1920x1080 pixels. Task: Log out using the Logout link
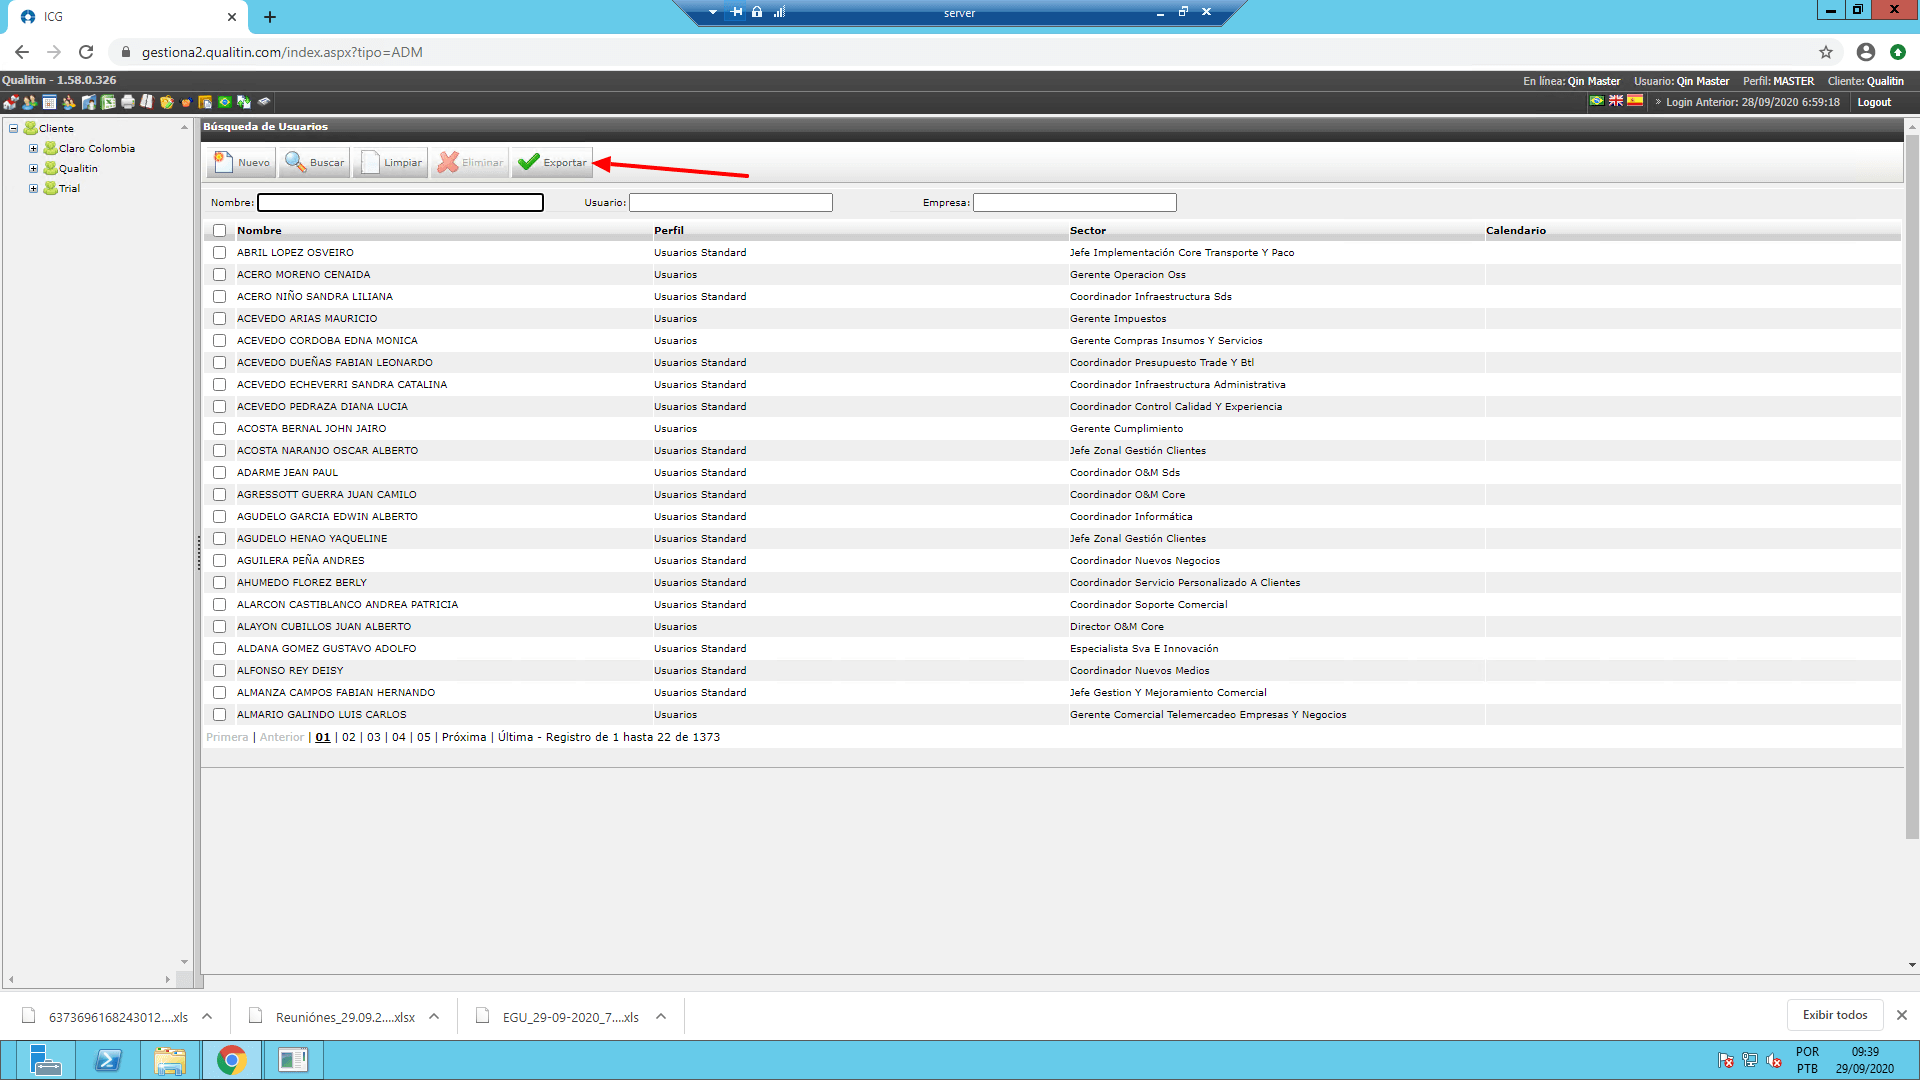click(1874, 102)
